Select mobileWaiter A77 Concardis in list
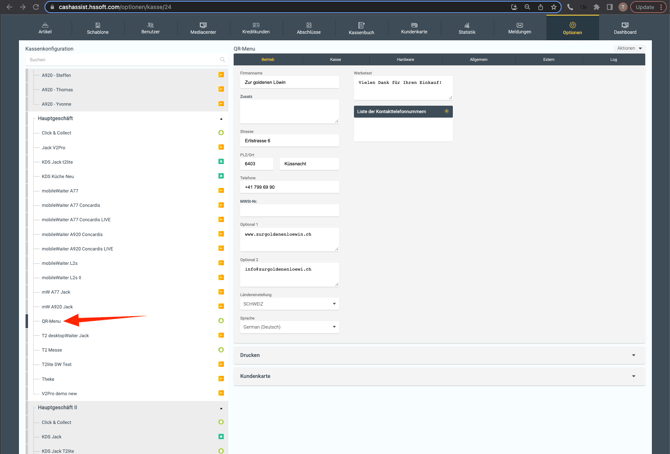Image resolution: width=670 pixels, height=454 pixels. [71, 205]
